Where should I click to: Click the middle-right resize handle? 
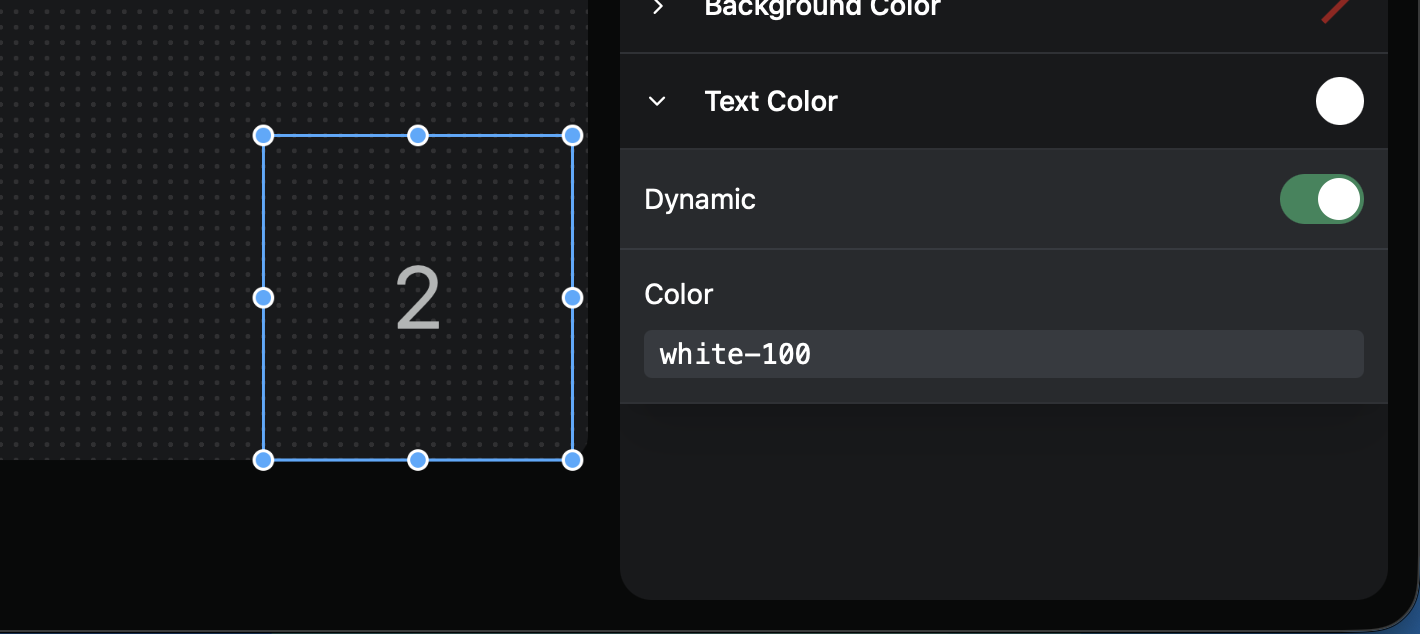coord(572,297)
